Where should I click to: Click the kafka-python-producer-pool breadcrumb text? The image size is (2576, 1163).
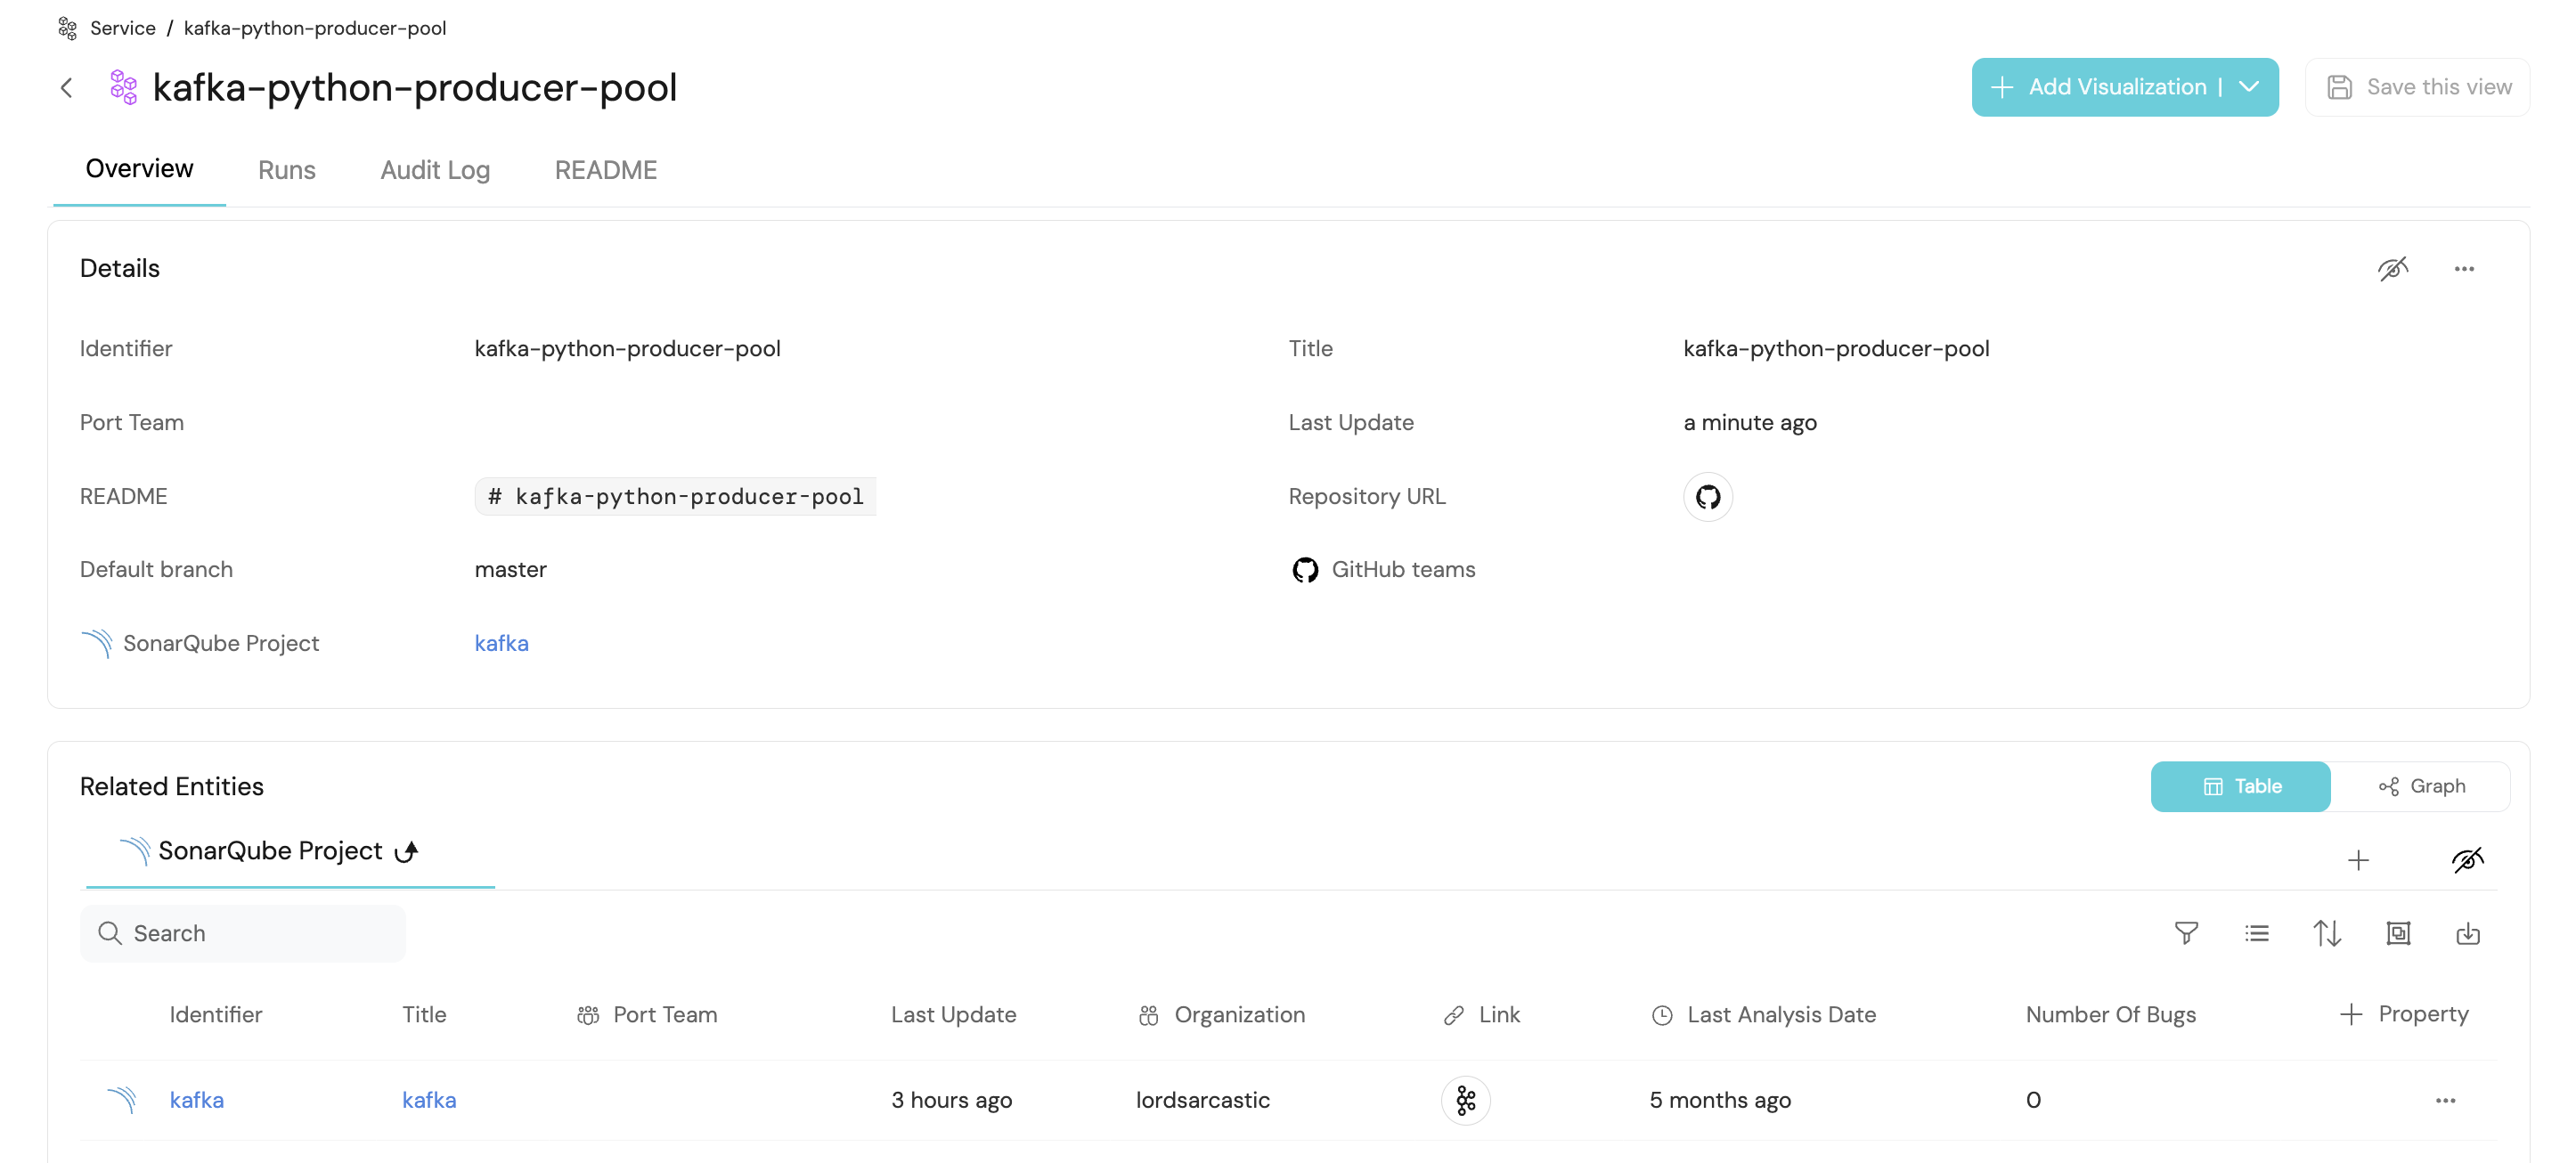[x=315, y=28]
